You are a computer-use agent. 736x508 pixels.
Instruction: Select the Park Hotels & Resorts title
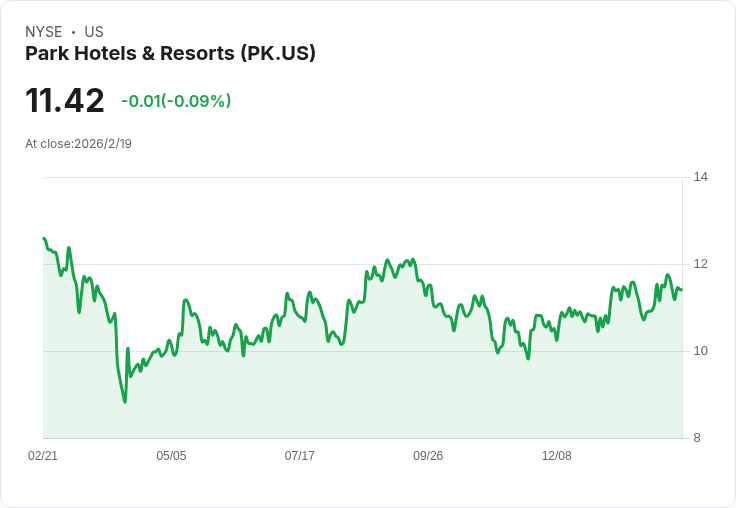tap(170, 54)
